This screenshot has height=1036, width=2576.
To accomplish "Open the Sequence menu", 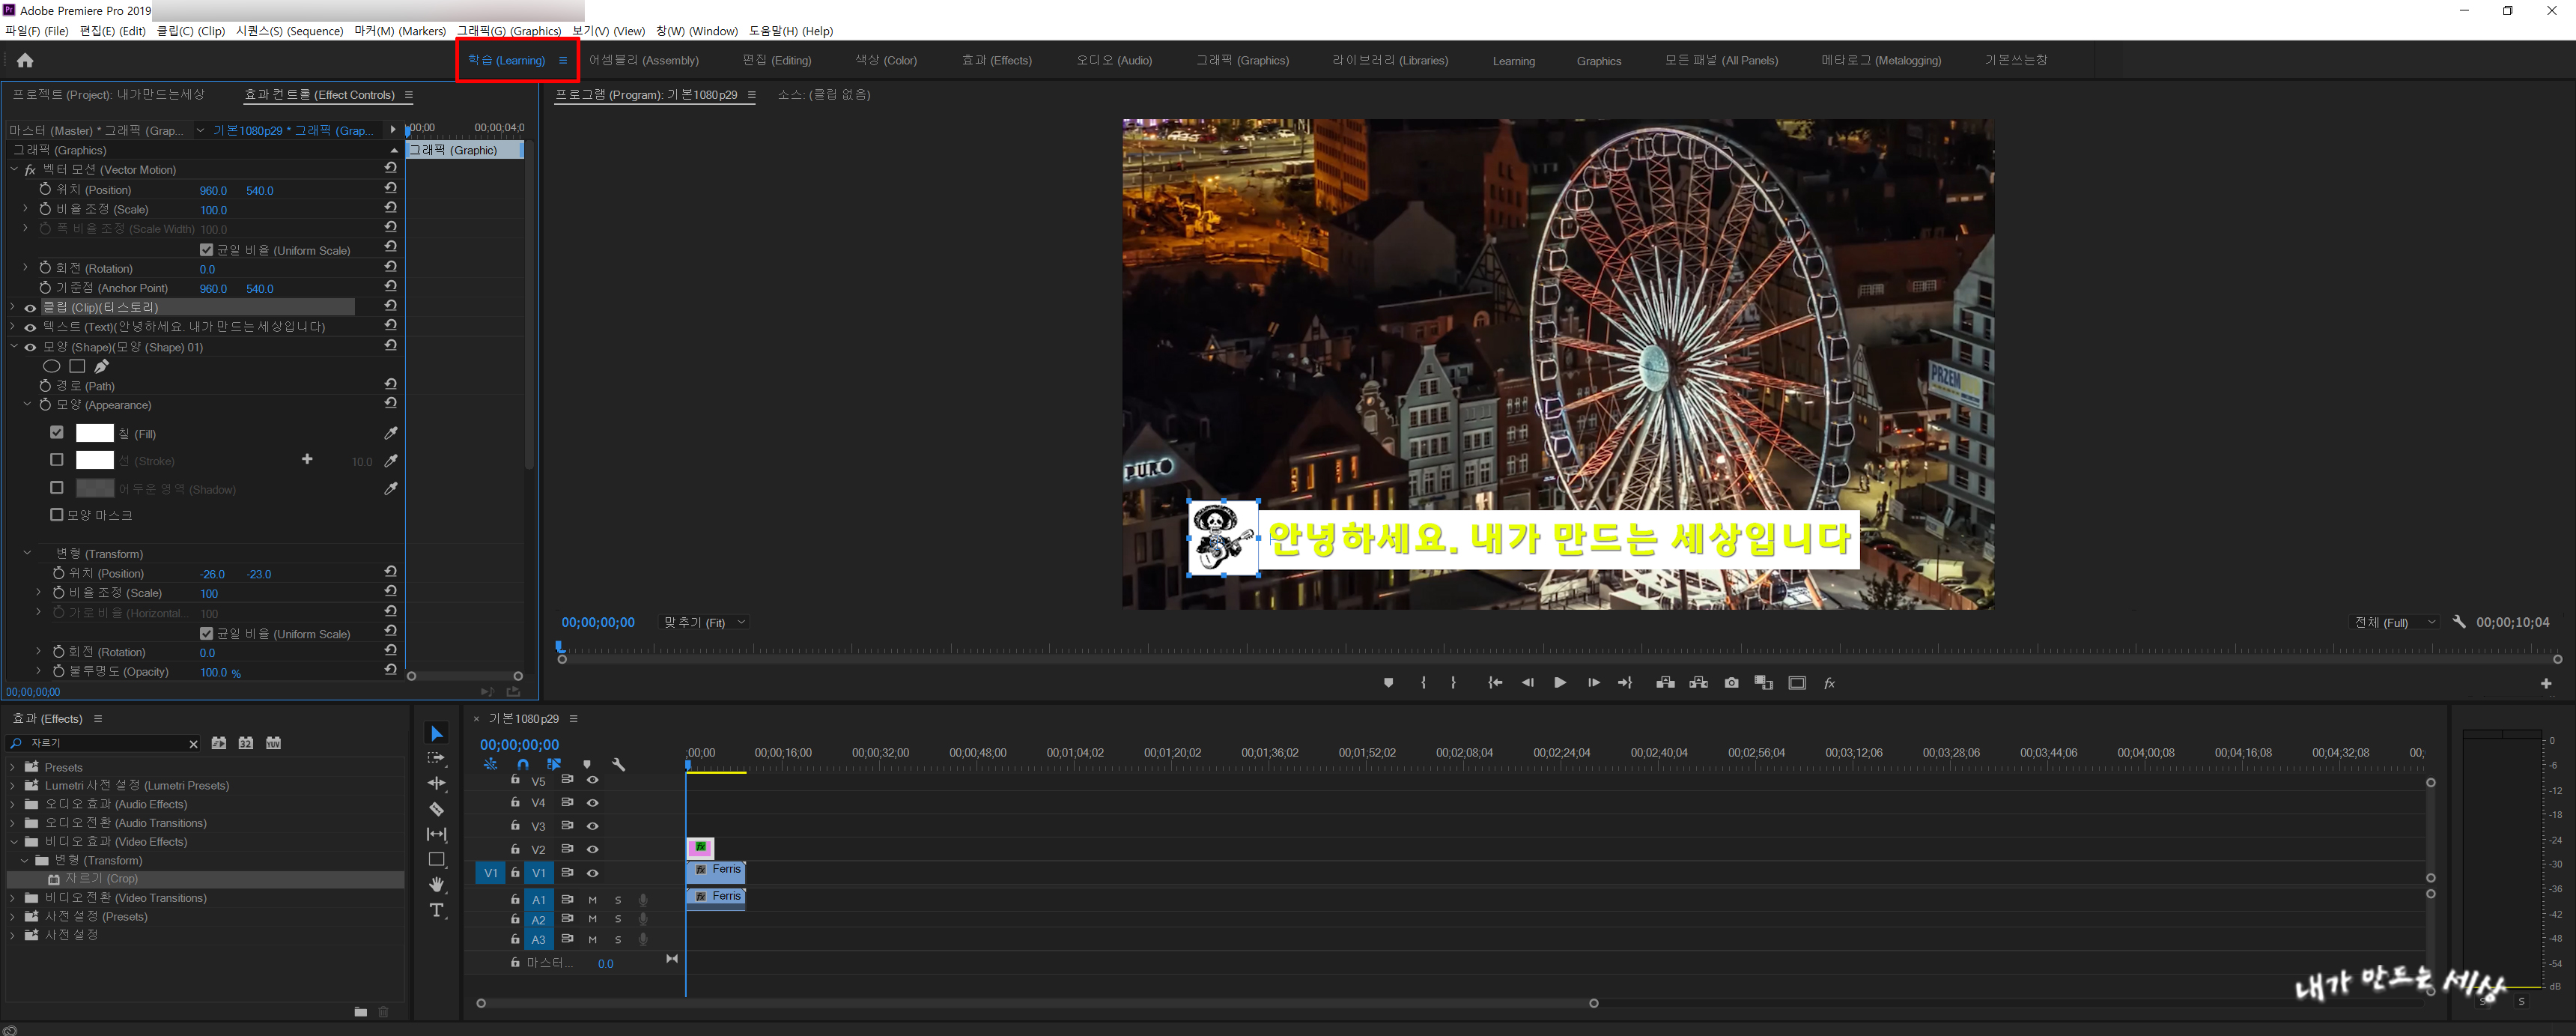I will tap(289, 31).
